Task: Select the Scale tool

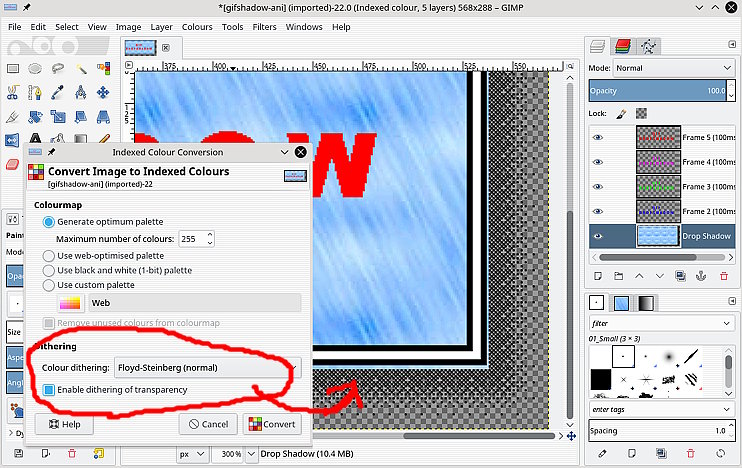Action: point(58,116)
